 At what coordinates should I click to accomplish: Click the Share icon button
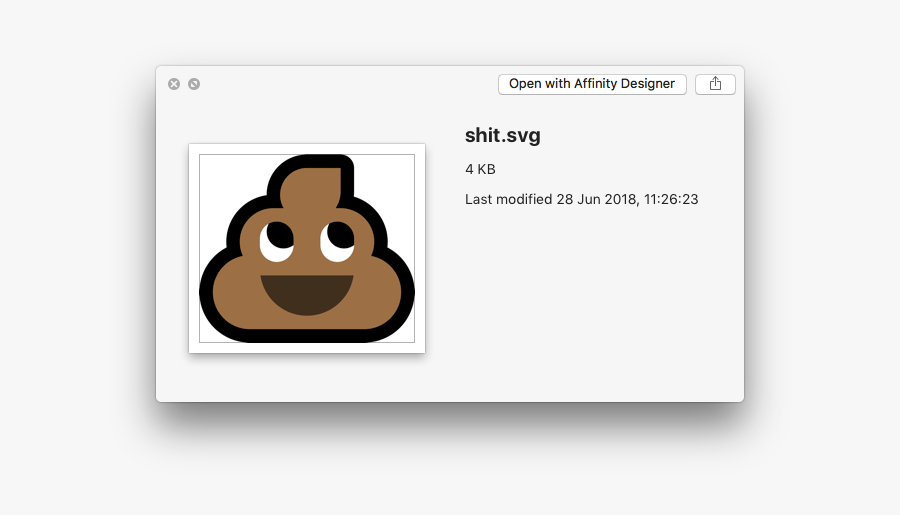pyautogui.click(x=715, y=84)
